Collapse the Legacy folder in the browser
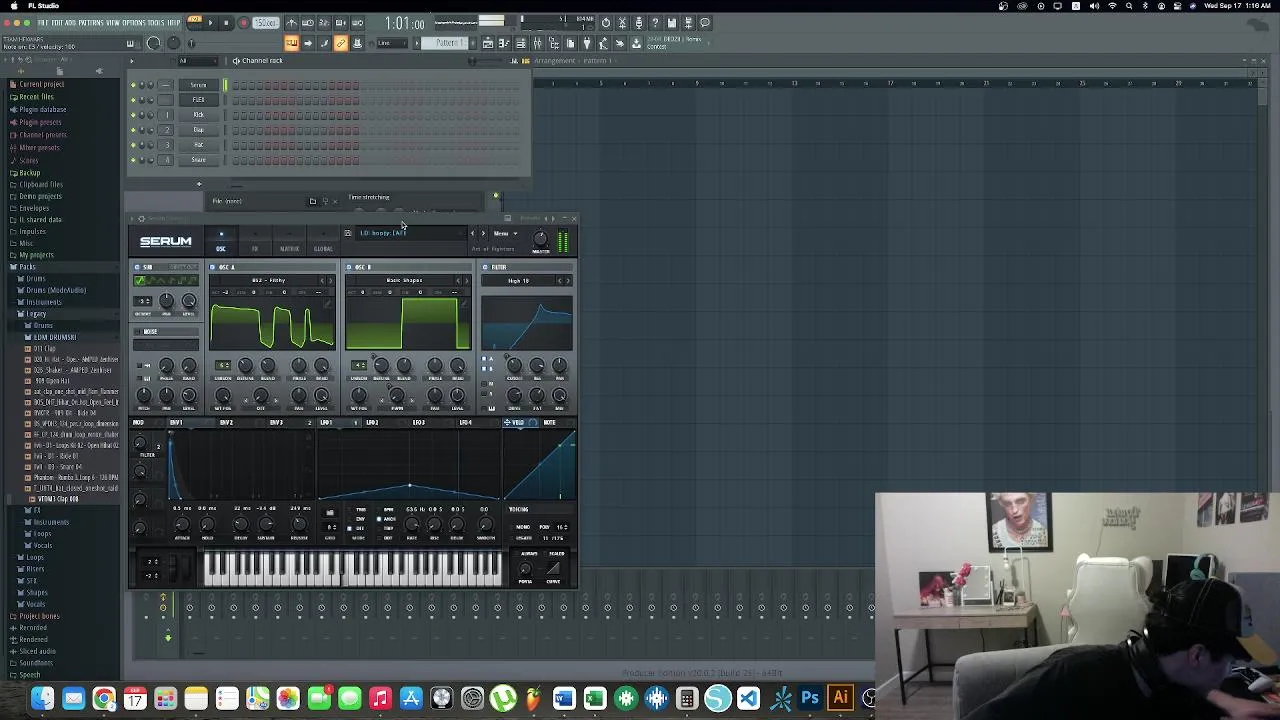 coord(36,314)
